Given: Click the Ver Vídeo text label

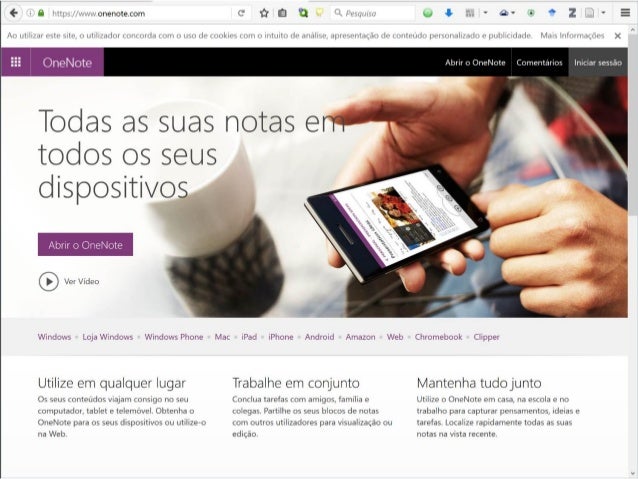Looking at the screenshot, I should click(x=81, y=282).
